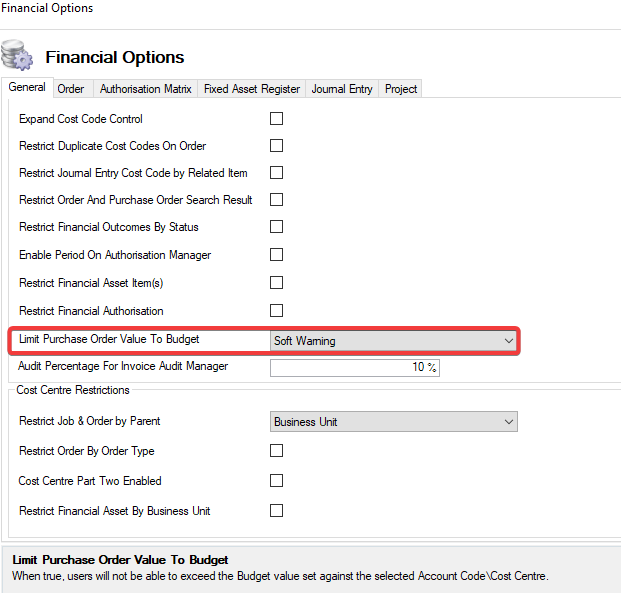Switch to the Order tab
The width and height of the screenshot is (621, 593).
(x=71, y=89)
